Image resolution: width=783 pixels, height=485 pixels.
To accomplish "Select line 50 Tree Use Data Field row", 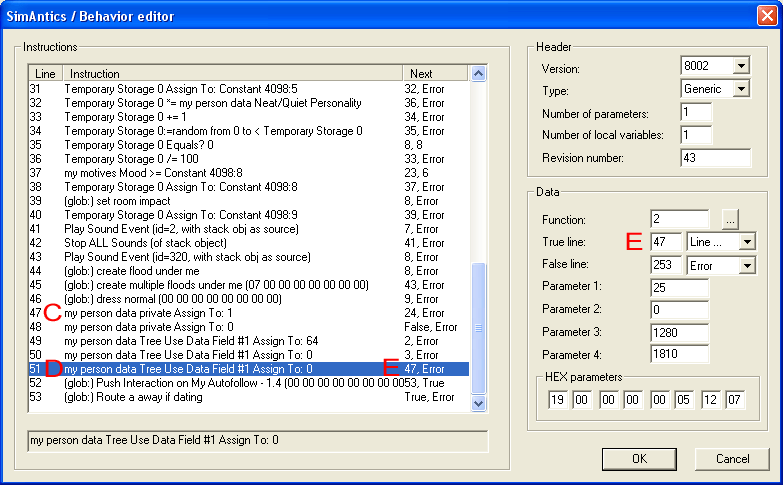I will 249,355.
